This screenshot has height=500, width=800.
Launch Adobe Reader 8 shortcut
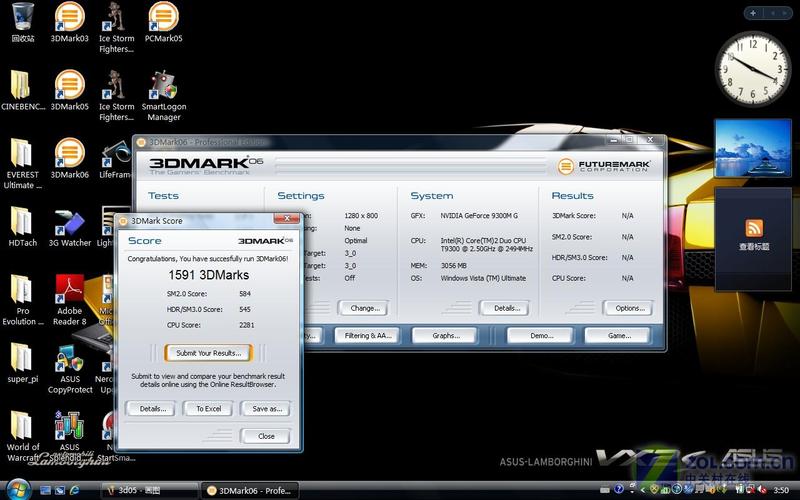[69, 300]
